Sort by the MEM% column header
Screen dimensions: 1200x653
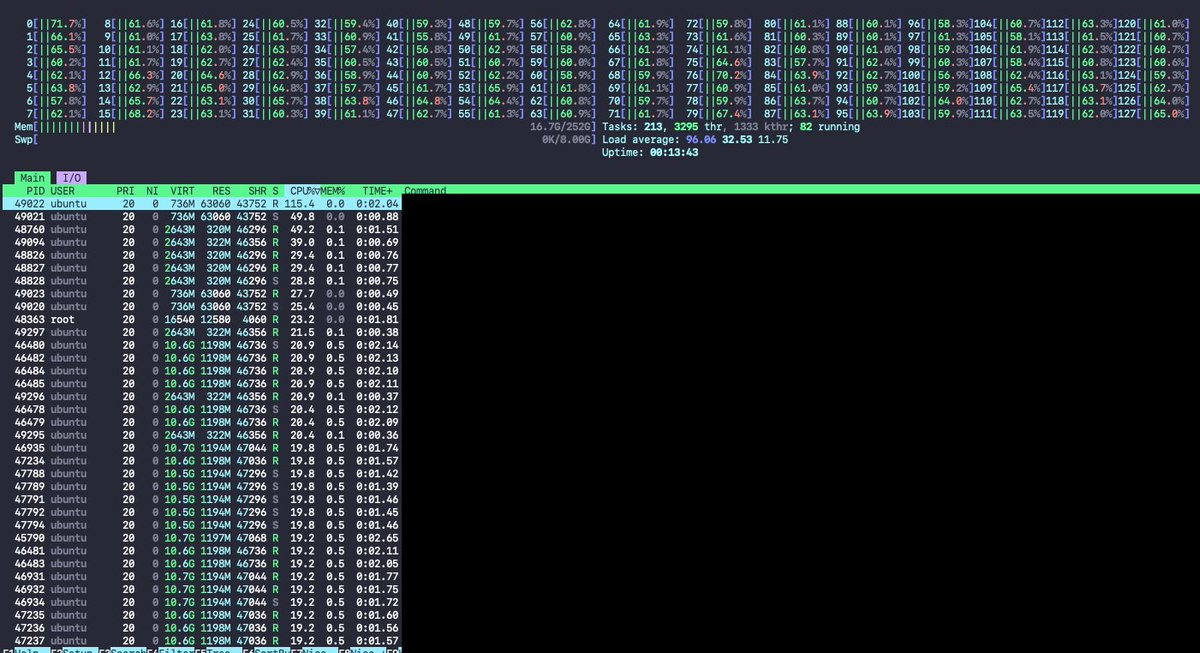pyautogui.click(x=333, y=190)
